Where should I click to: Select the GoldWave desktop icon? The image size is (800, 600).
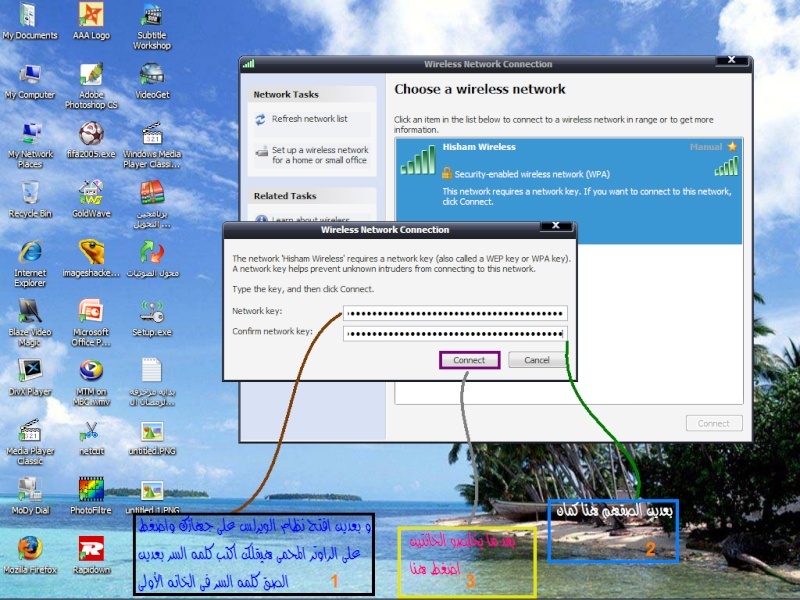[x=91, y=192]
